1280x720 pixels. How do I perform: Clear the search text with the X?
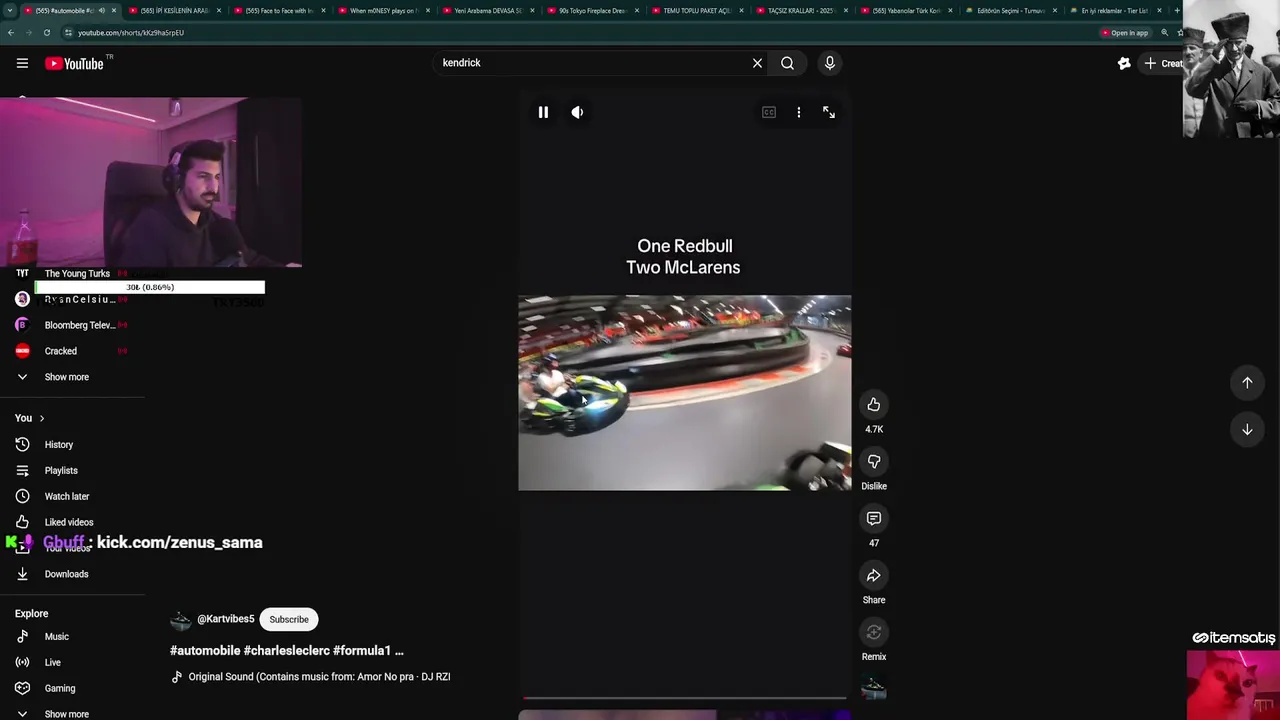tap(757, 63)
